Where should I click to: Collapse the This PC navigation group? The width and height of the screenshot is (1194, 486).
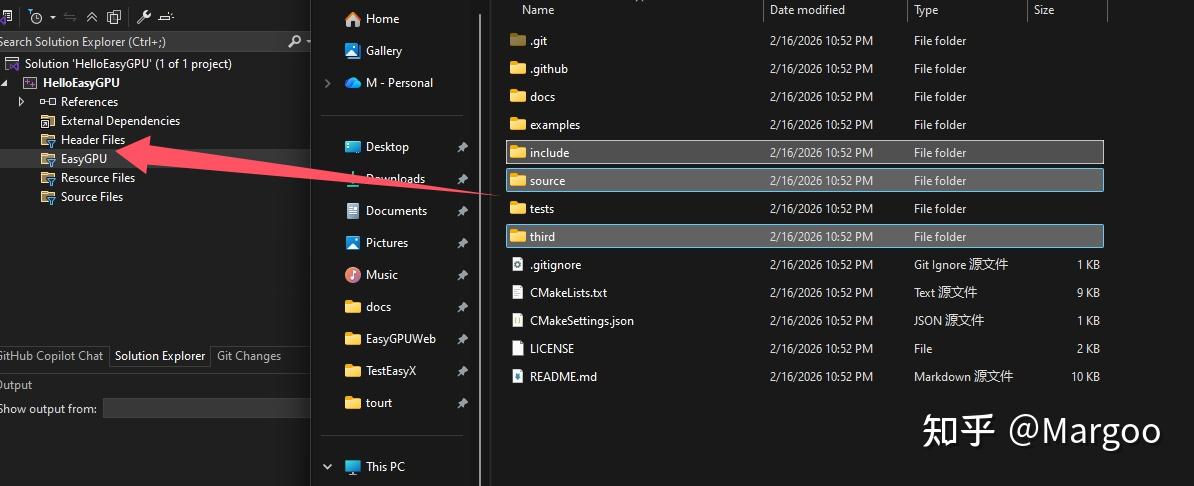click(x=328, y=466)
